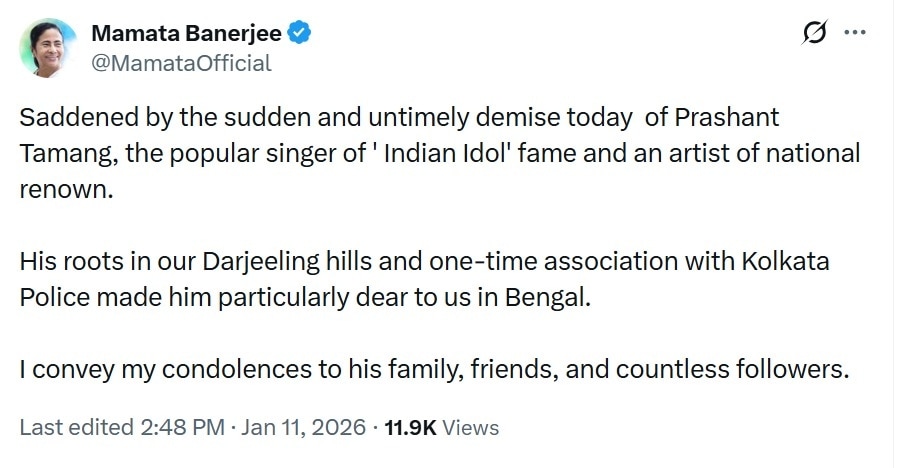The width and height of the screenshot is (916, 468).
Task: Open Mamata Banerjee's profile picture
Action: pyautogui.click(x=47, y=48)
